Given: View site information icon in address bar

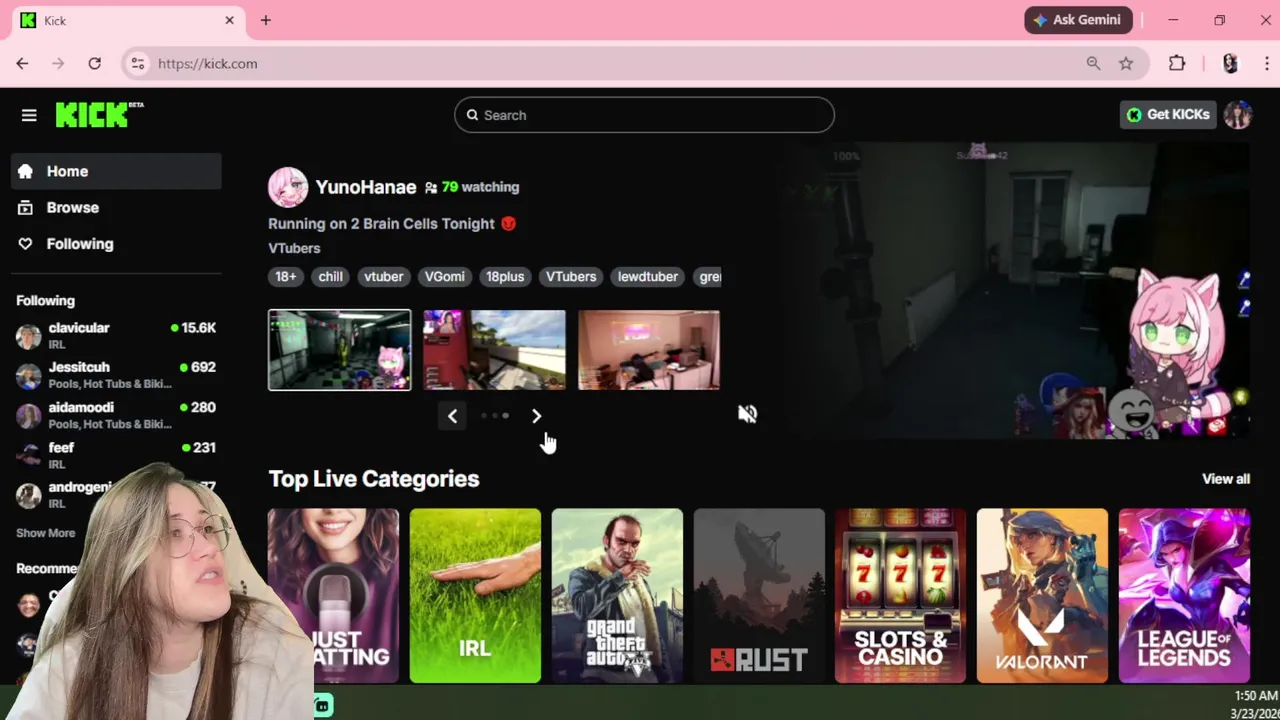Looking at the screenshot, I should coord(138,63).
